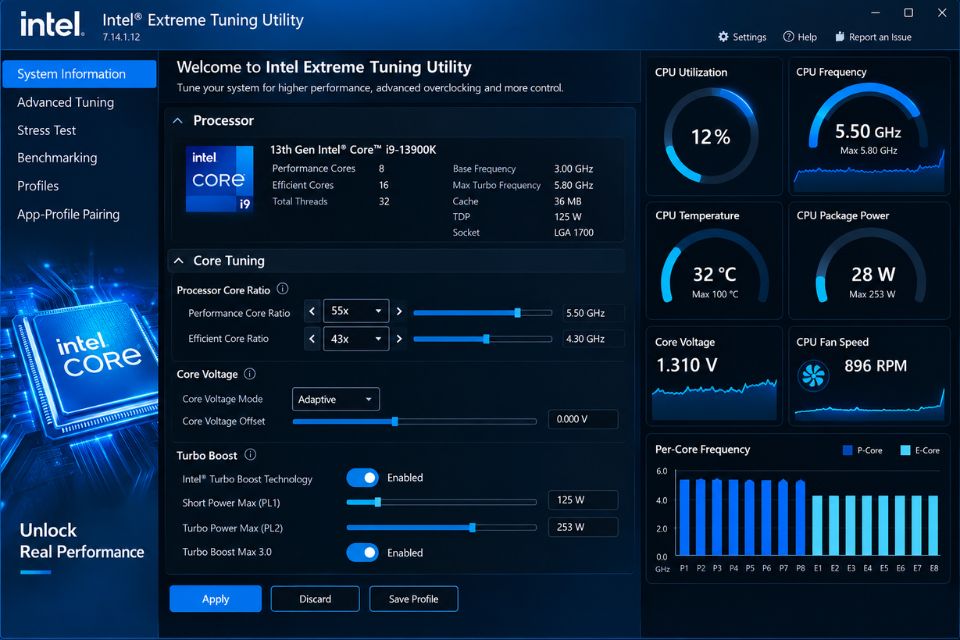This screenshot has height=640, width=960.
Task: Show Processor Core Ratio info tooltip icon
Action: [x=282, y=288]
